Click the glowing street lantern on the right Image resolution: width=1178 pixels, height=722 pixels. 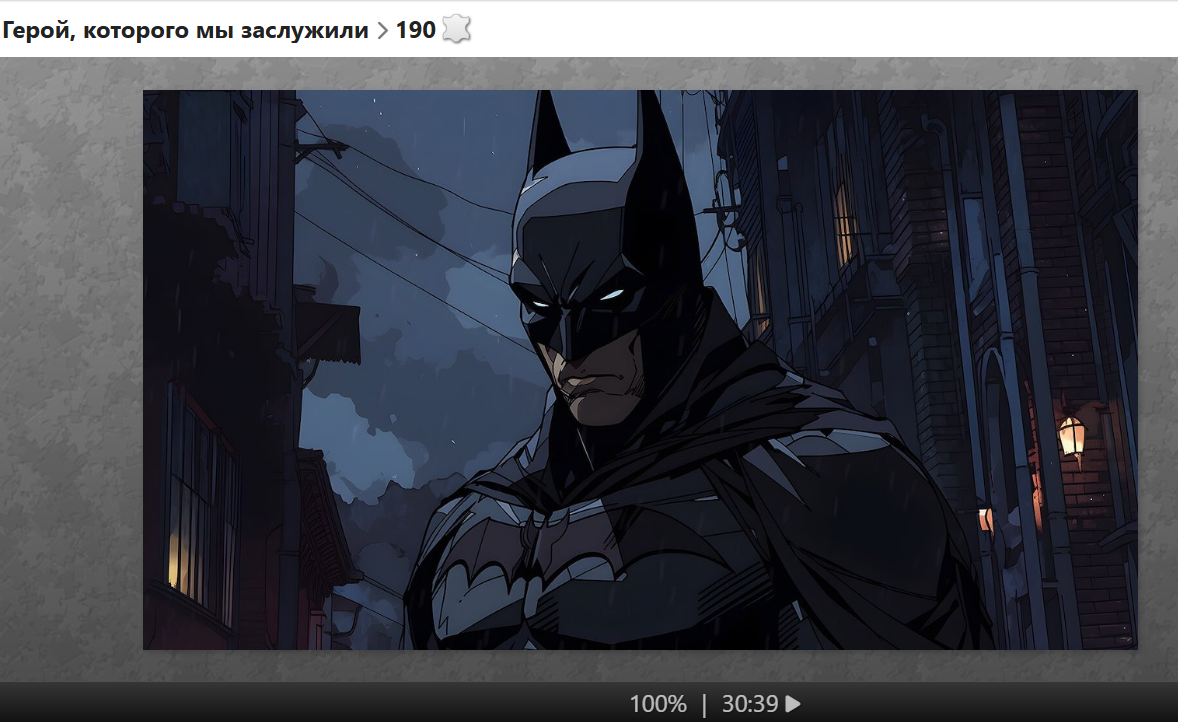[x=1071, y=437]
